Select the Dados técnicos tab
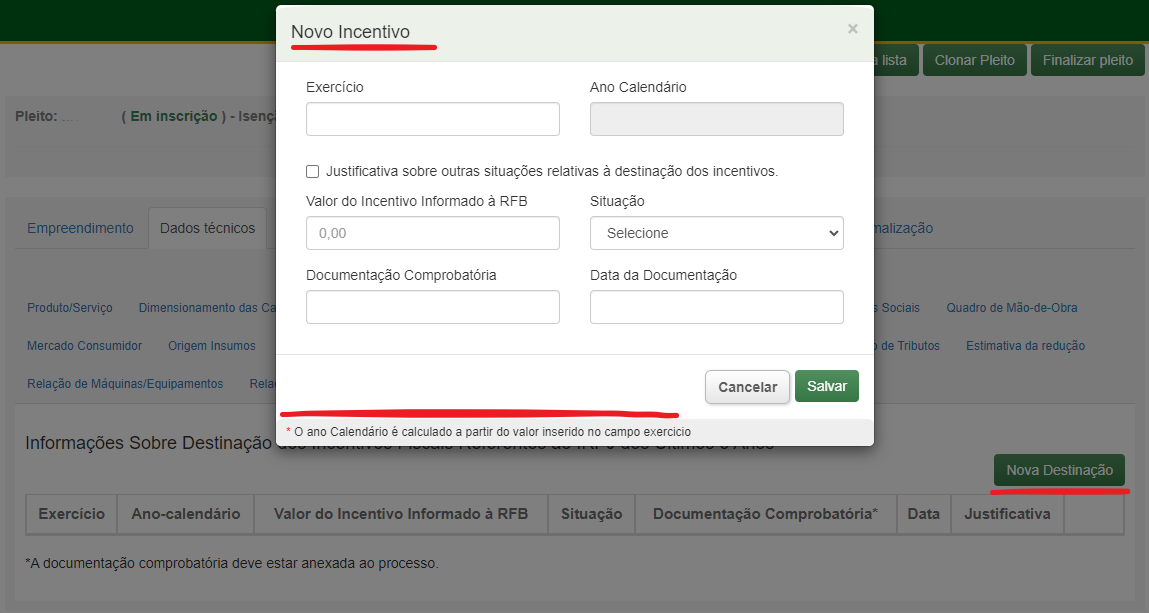The width and height of the screenshot is (1149, 613). pyautogui.click(x=207, y=228)
